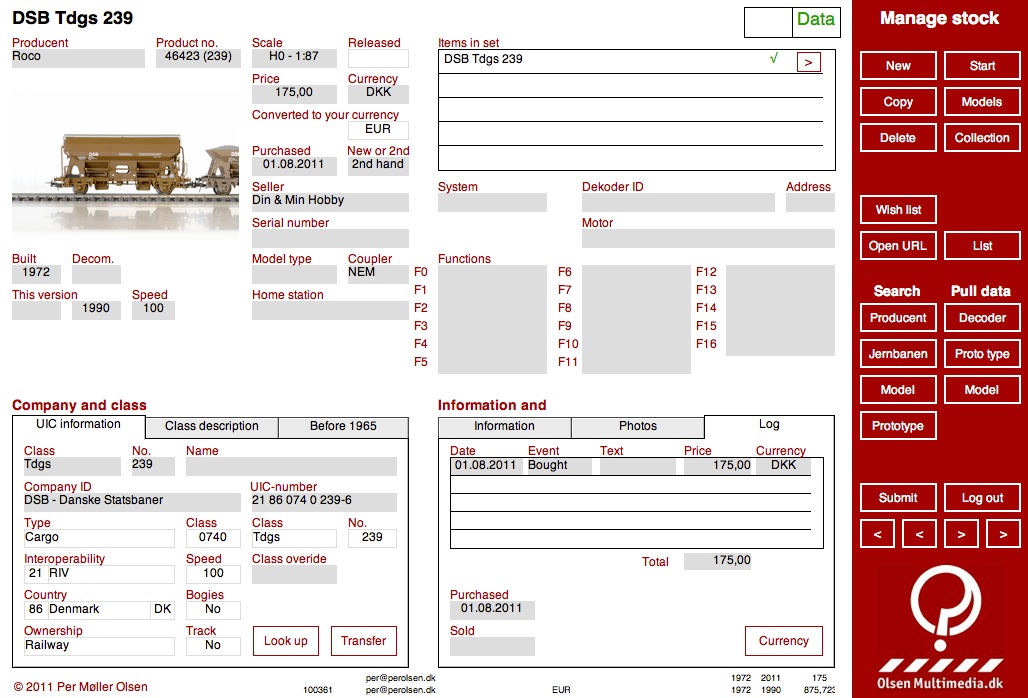Screen dimensions: 1028x698
Task: Open the Currency DKK field
Action: (x=378, y=94)
